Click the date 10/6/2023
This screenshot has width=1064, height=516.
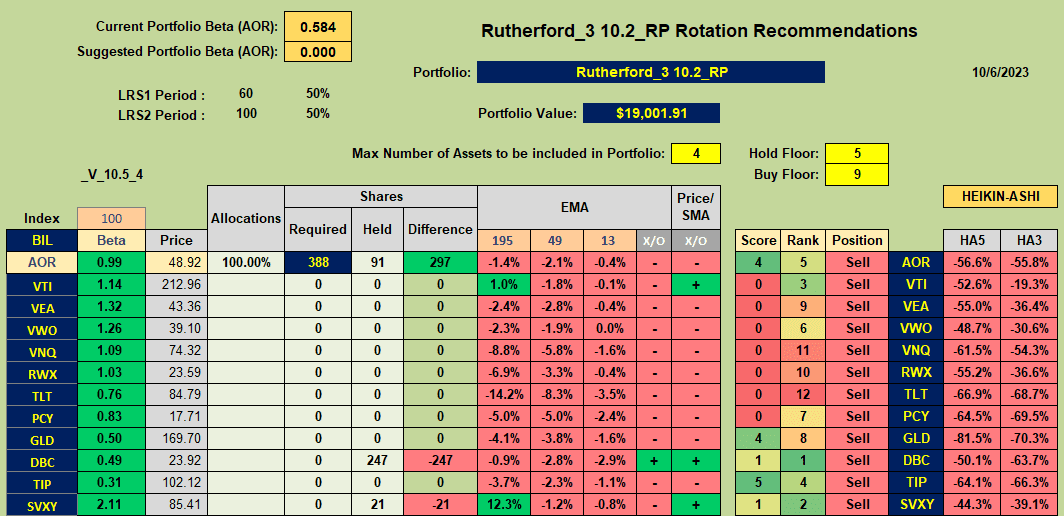pos(999,72)
